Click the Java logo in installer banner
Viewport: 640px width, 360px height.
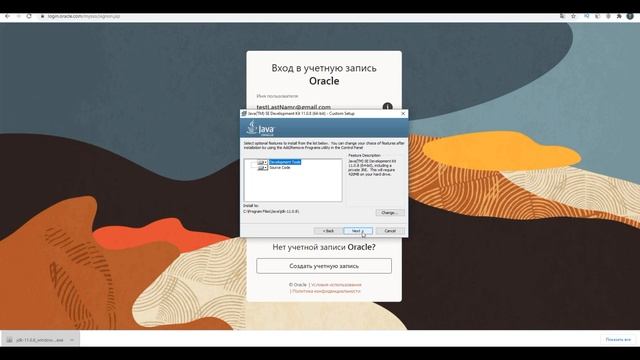pos(260,128)
